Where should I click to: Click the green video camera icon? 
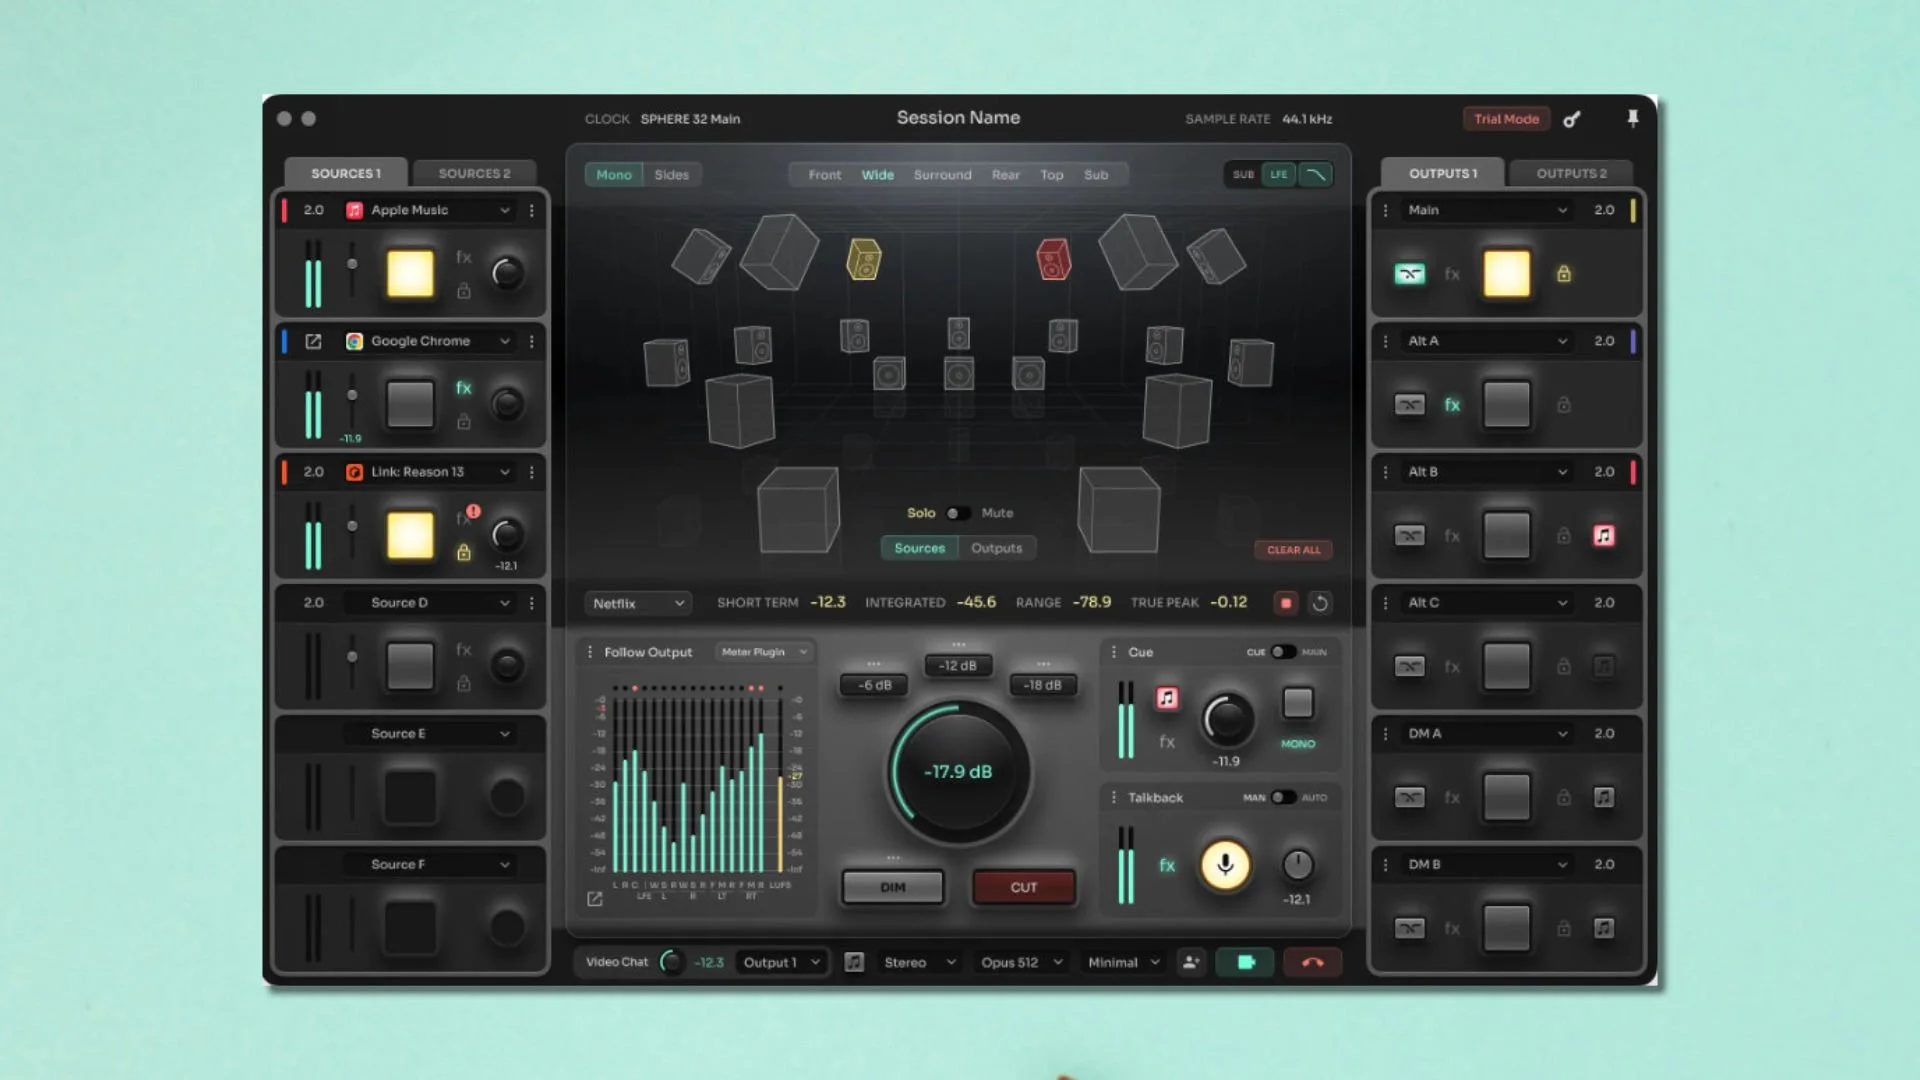point(1245,962)
